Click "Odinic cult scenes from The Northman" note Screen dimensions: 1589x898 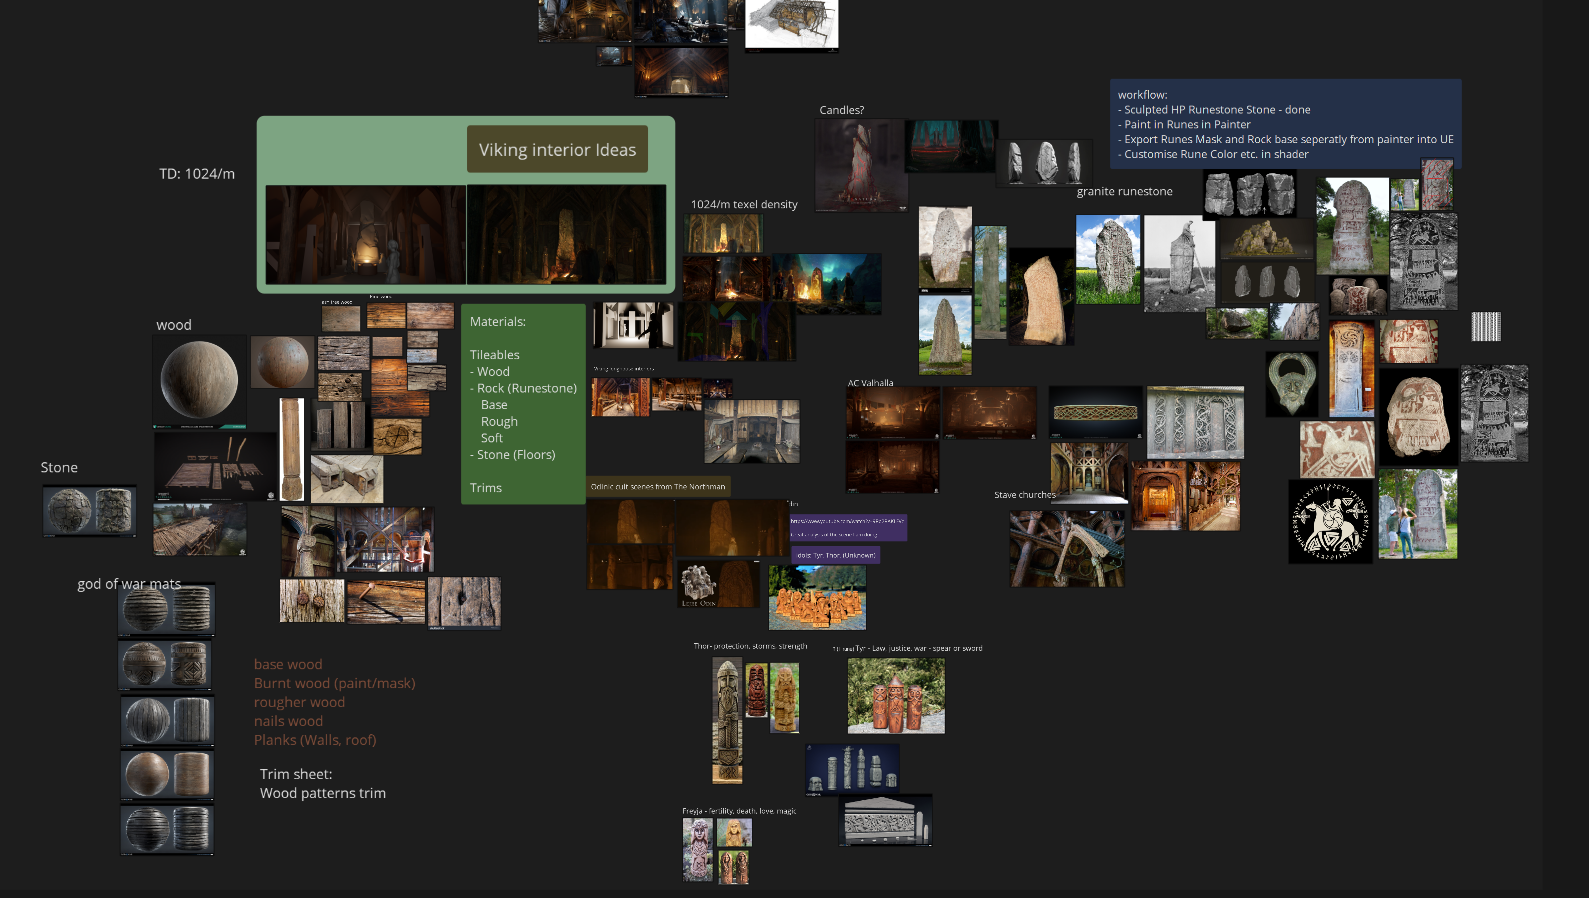pyautogui.click(x=658, y=487)
